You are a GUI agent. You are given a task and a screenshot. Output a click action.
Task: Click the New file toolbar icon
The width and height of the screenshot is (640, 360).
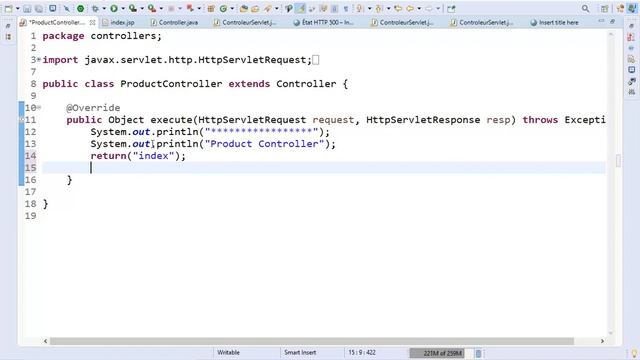pos(8,8)
